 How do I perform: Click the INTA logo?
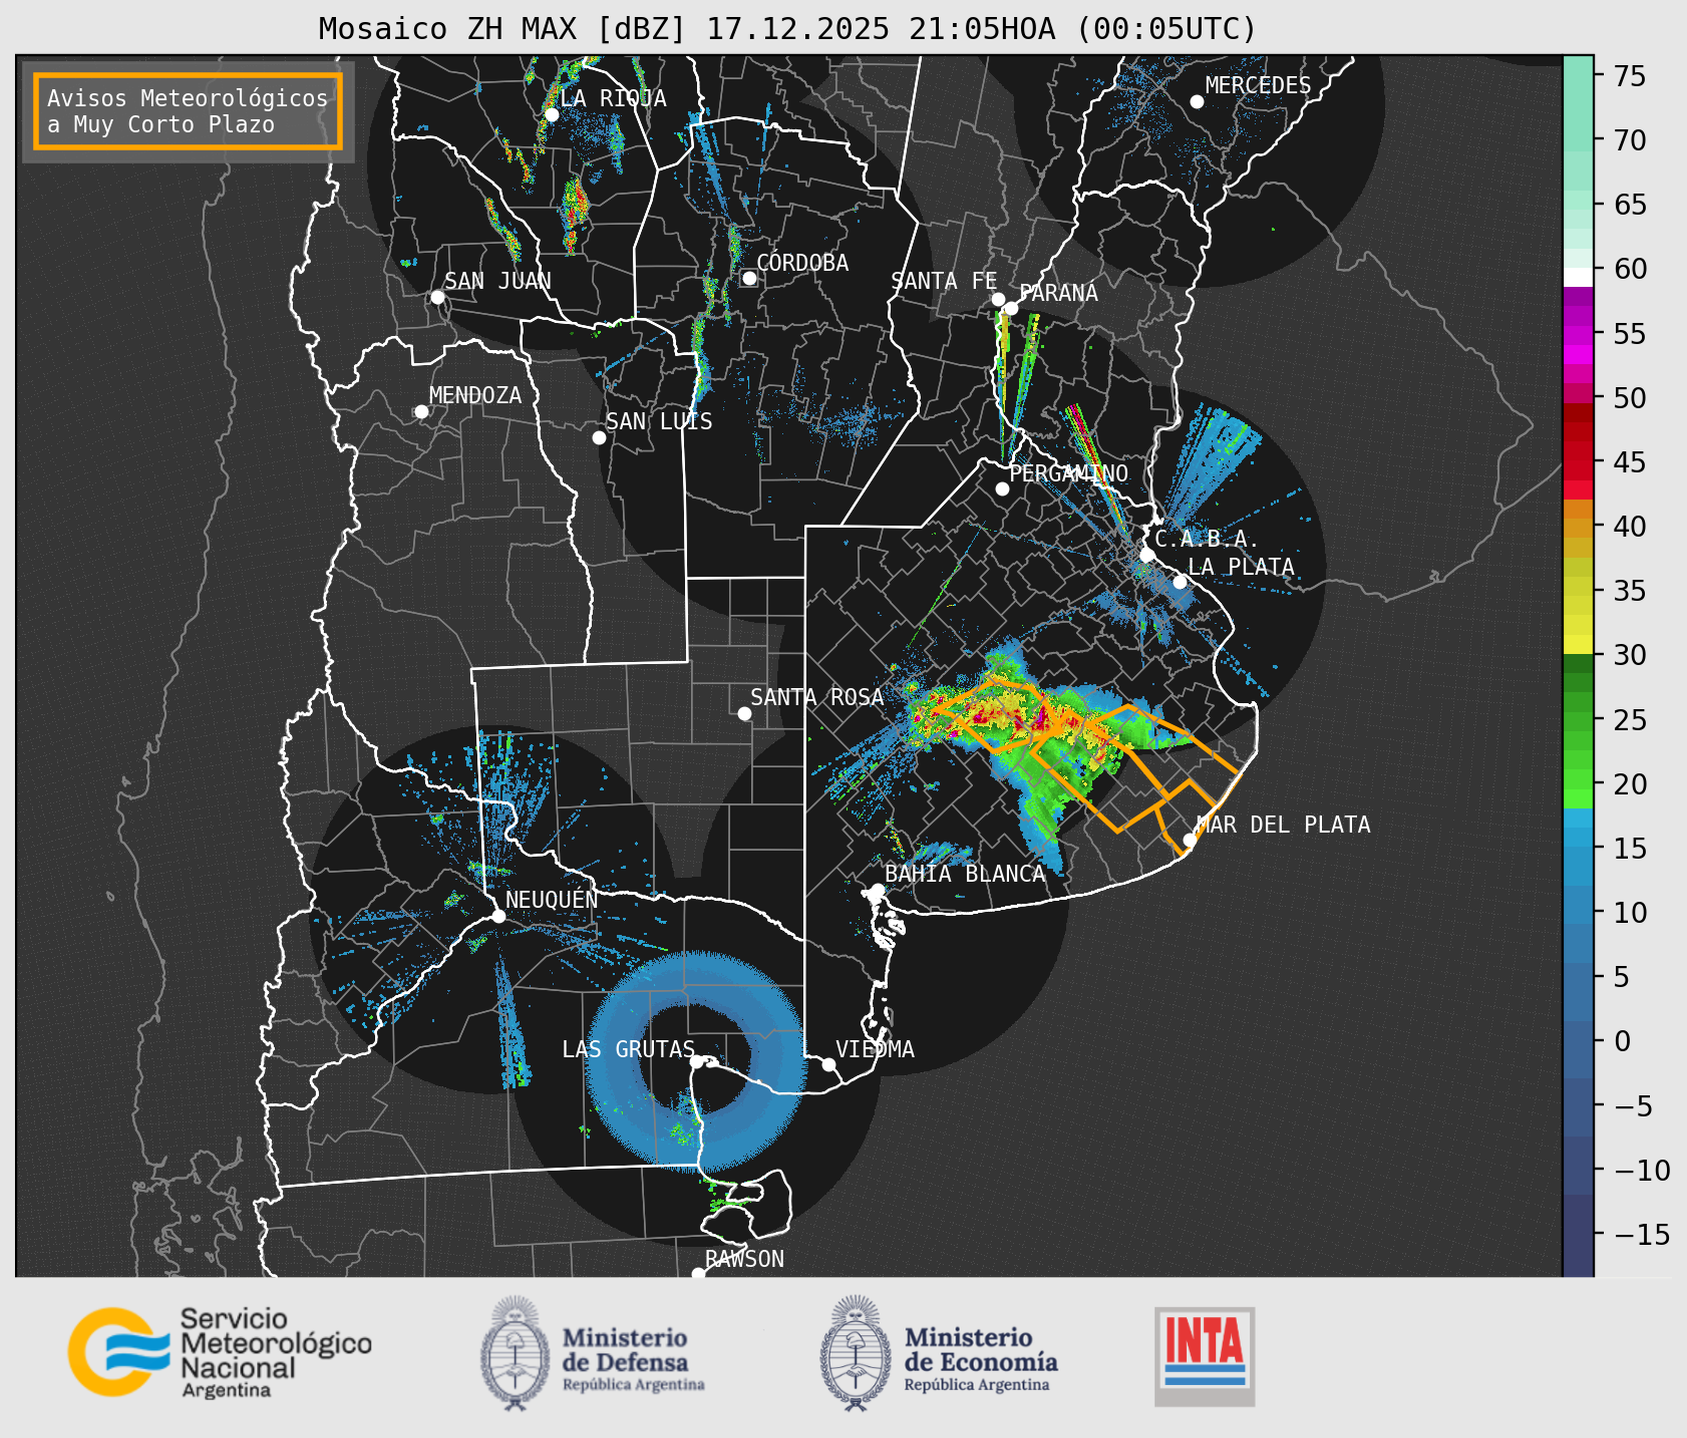click(1204, 1356)
